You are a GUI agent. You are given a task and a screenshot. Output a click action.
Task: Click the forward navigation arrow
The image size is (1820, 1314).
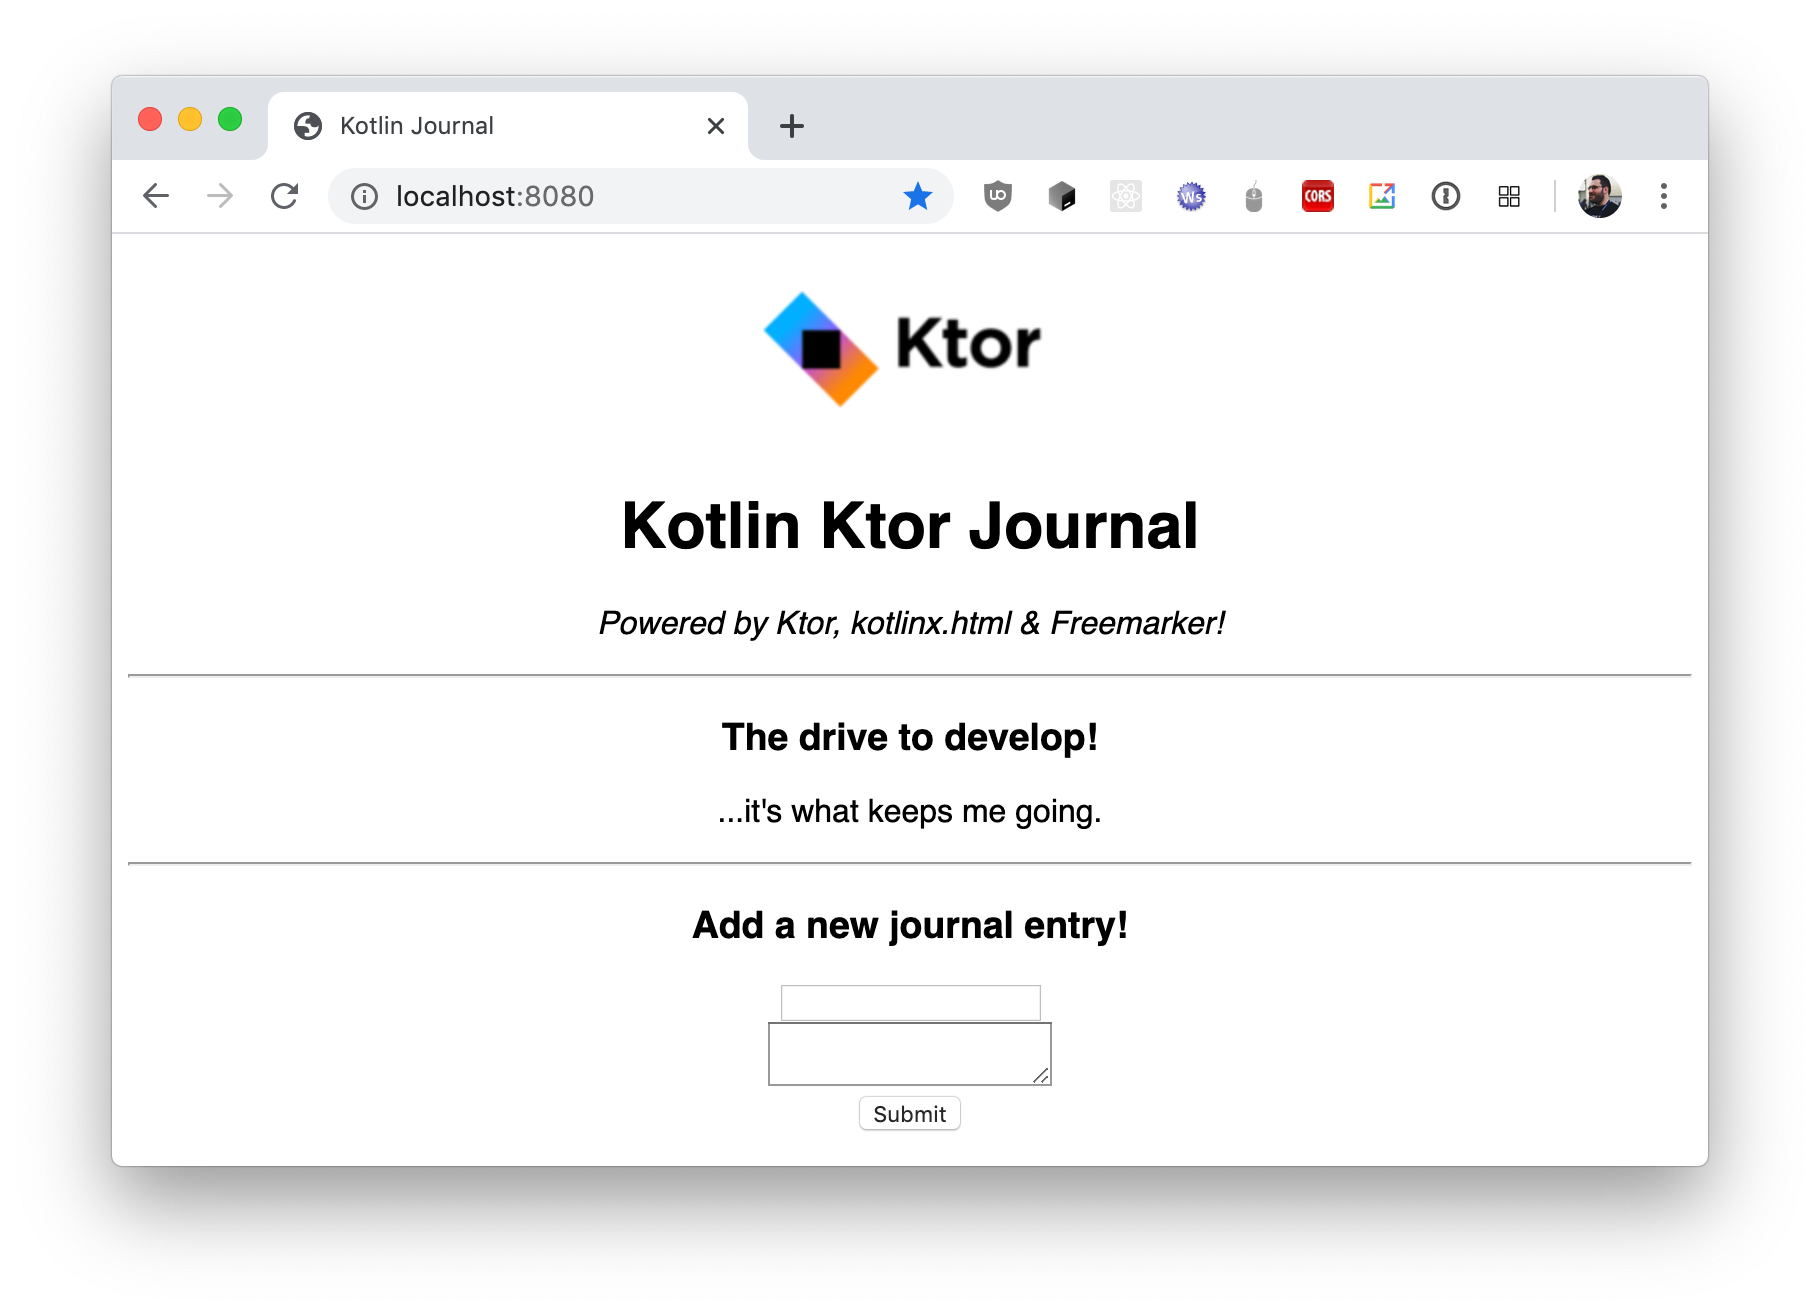(220, 196)
